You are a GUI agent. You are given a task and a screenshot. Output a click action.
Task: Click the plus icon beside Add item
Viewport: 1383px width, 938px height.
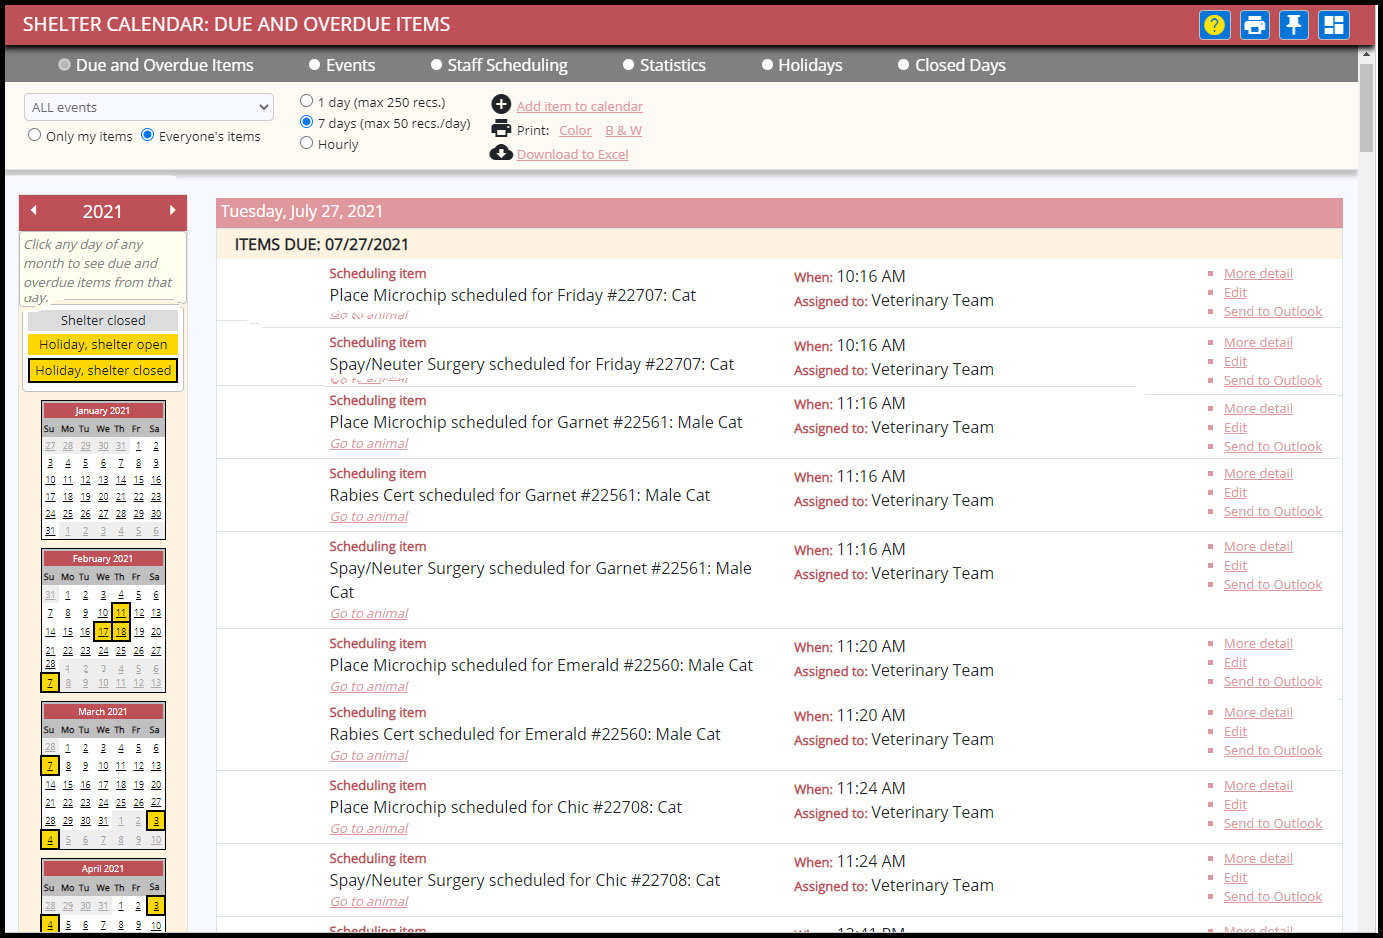click(501, 104)
